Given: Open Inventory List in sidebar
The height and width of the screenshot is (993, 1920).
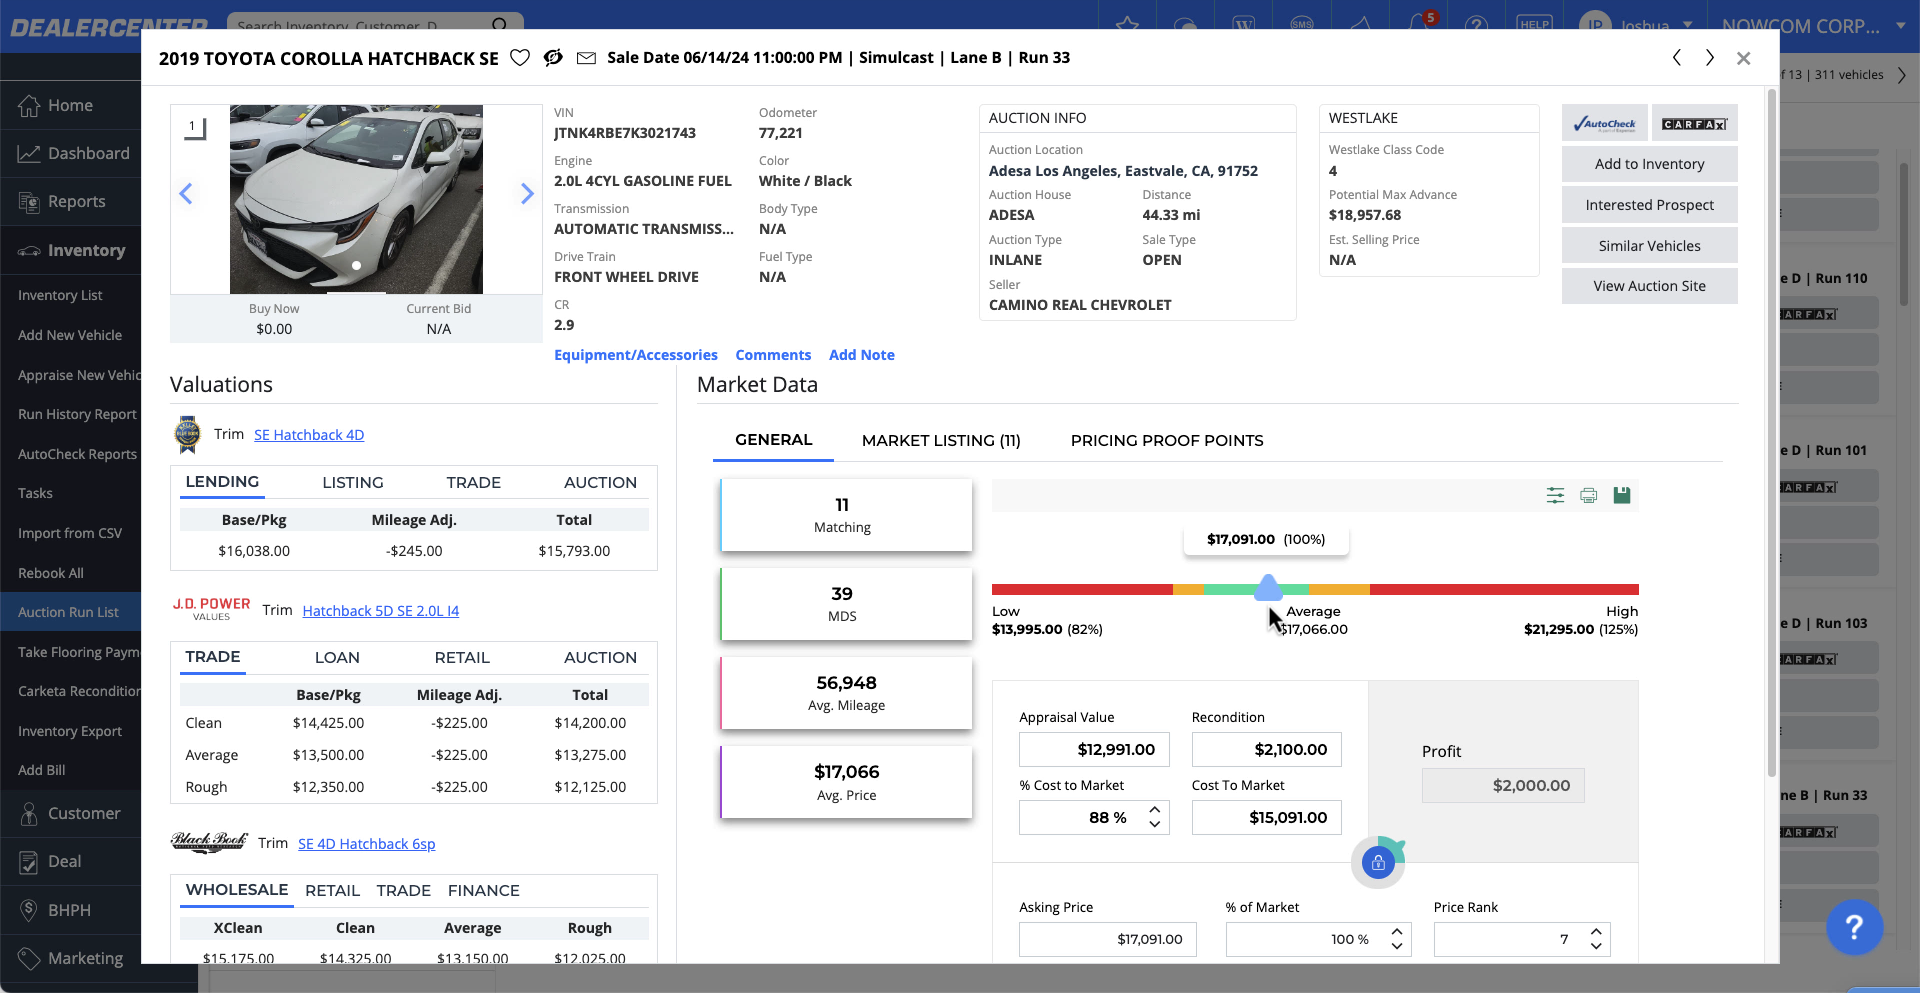Looking at the screenshot, I should [60, 295].
